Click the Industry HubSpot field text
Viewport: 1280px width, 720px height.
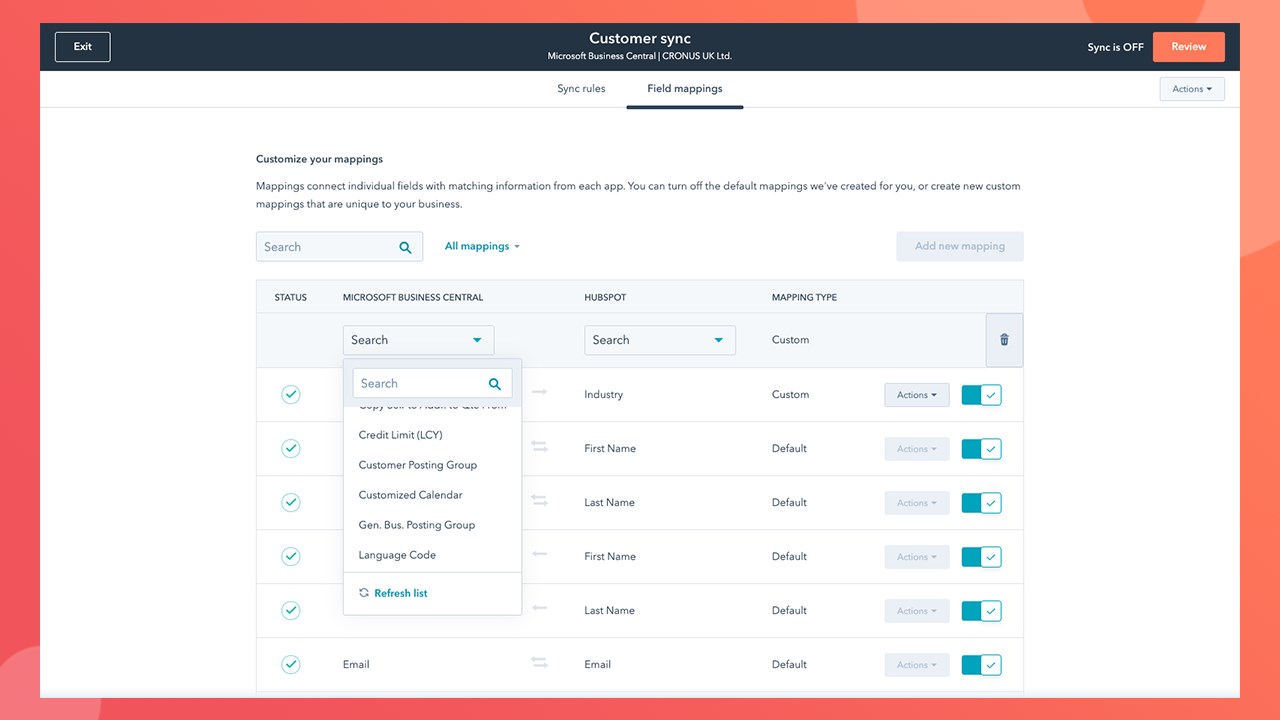[x=603, y=395]
